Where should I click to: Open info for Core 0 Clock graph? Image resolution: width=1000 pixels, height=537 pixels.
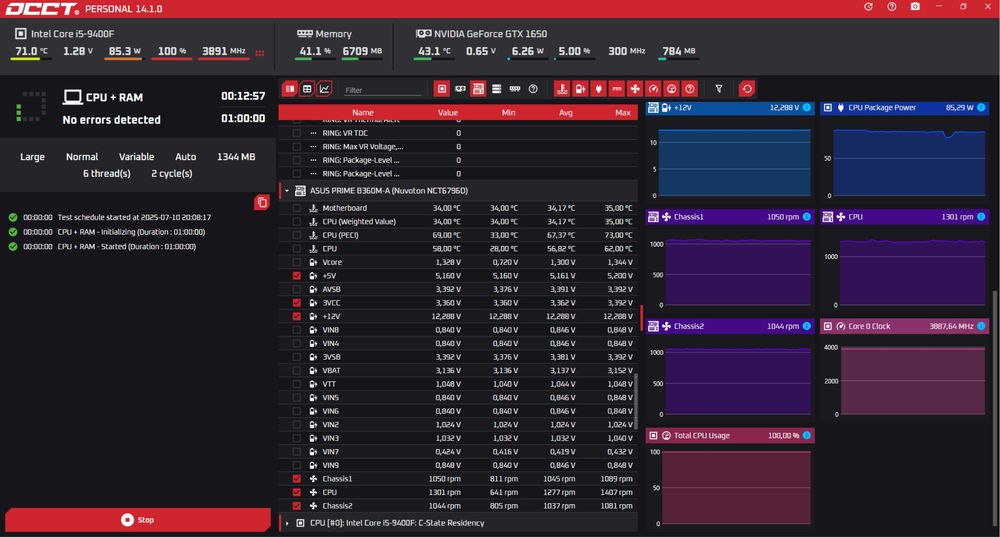tap(981, 326)
